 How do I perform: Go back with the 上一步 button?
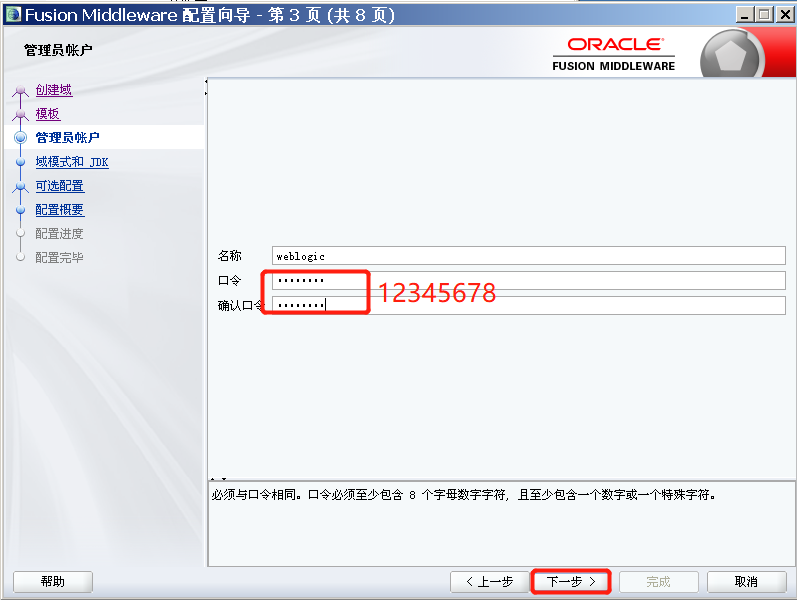[x=489, y=582]
